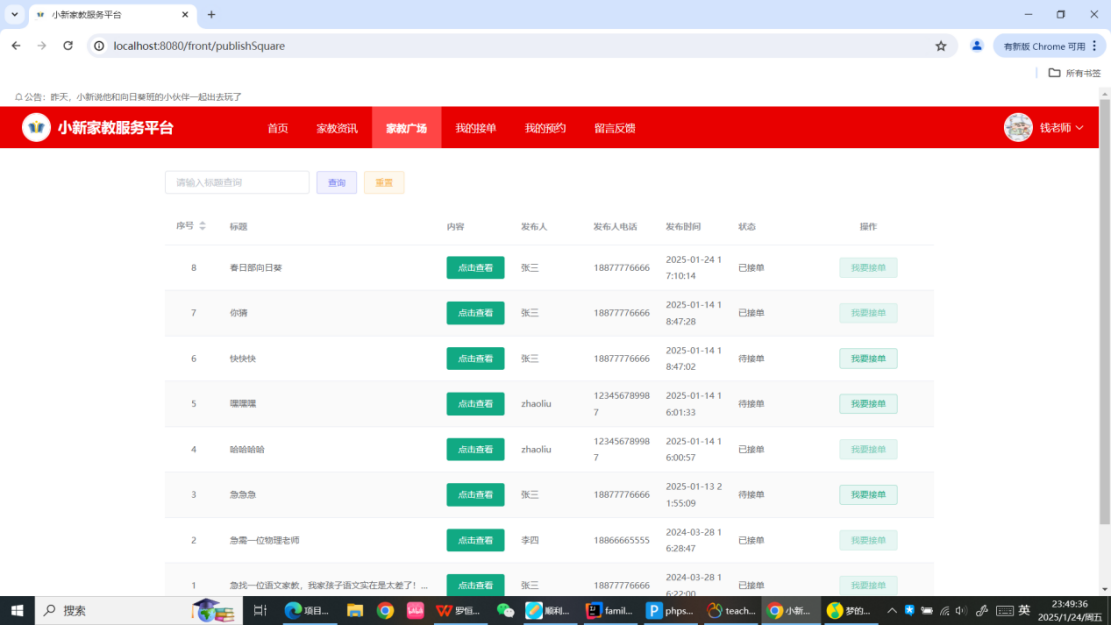Close the 小新家教服务平台 tab

coord(185,14)
